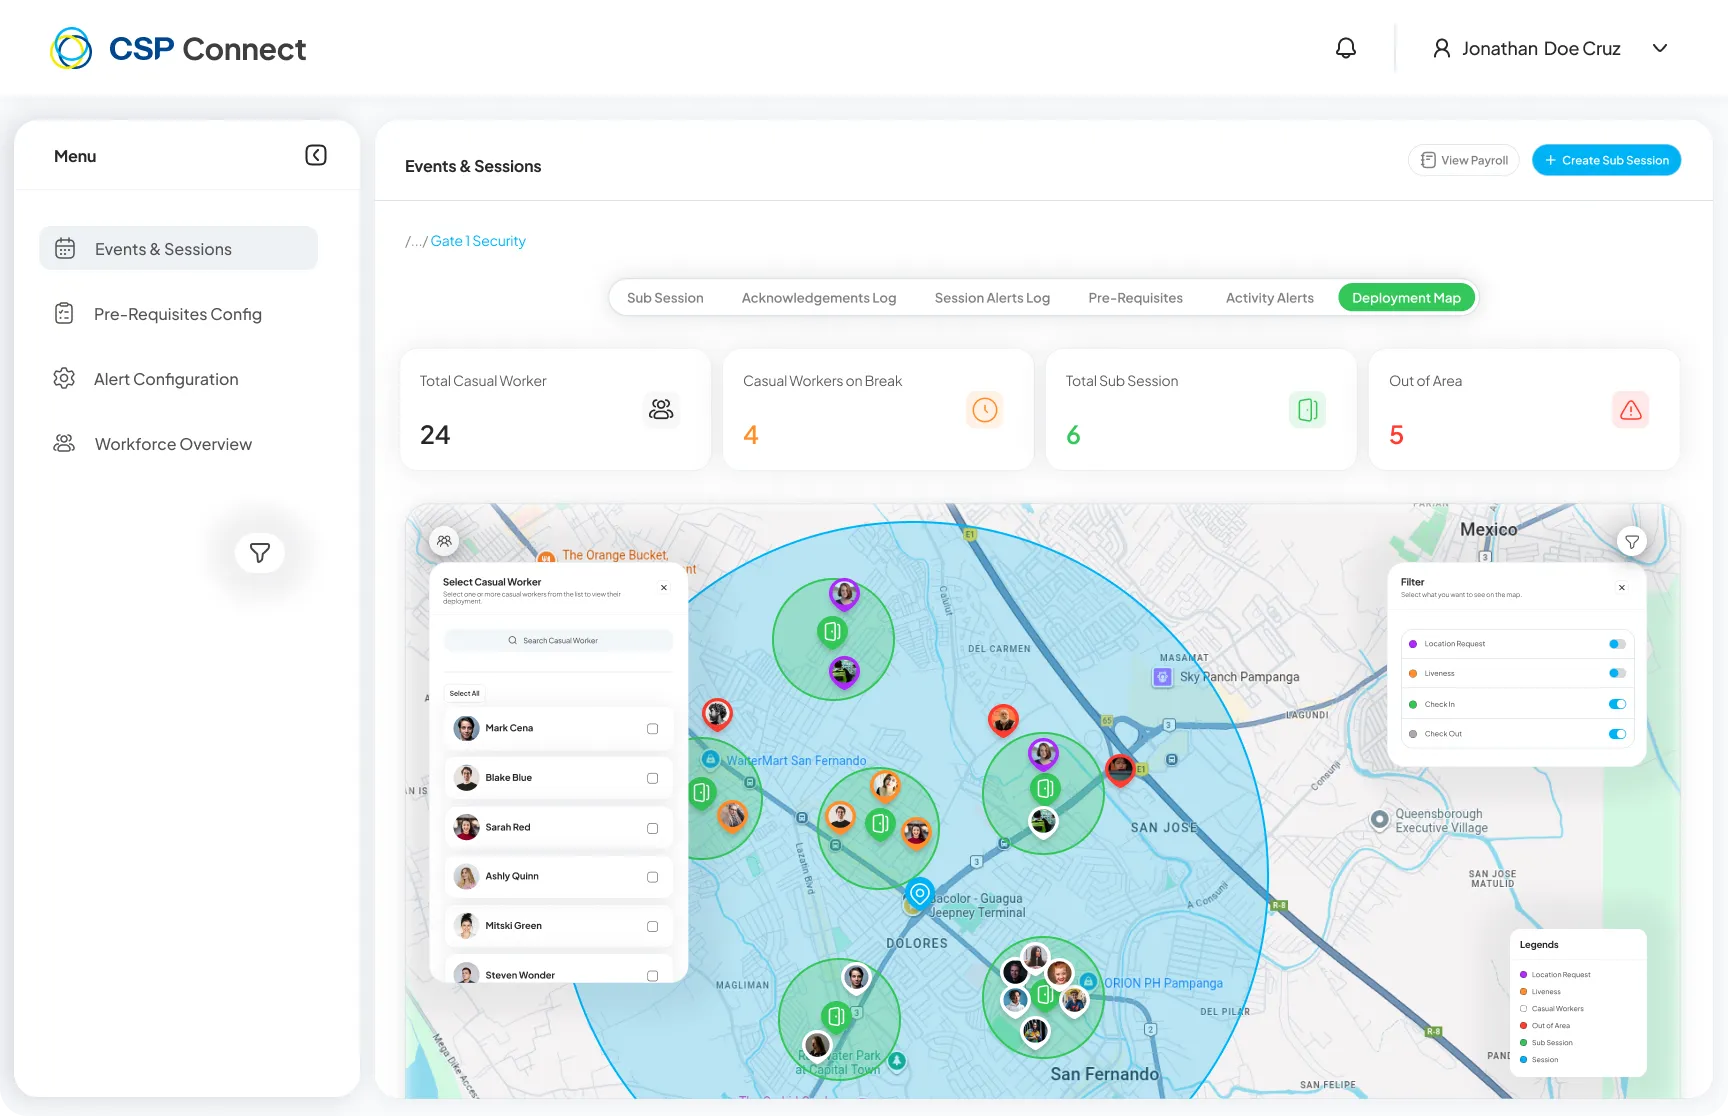
Task: Open Events & Sessions in the menu
Action: point(179,248)
